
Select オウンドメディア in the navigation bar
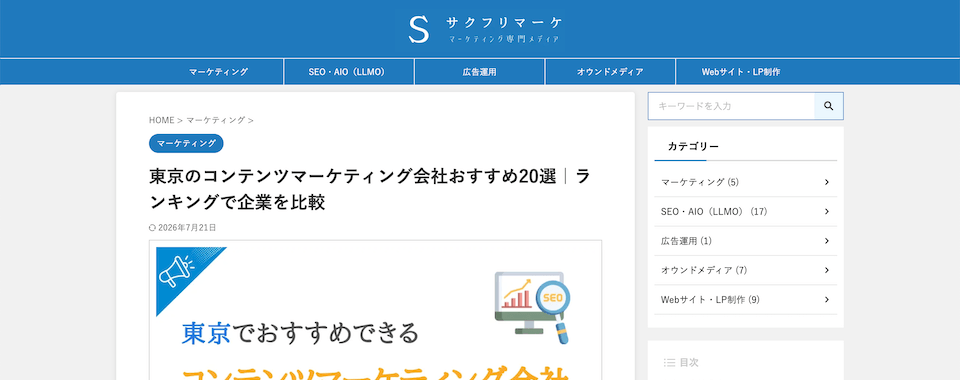[x=610, y=72]
